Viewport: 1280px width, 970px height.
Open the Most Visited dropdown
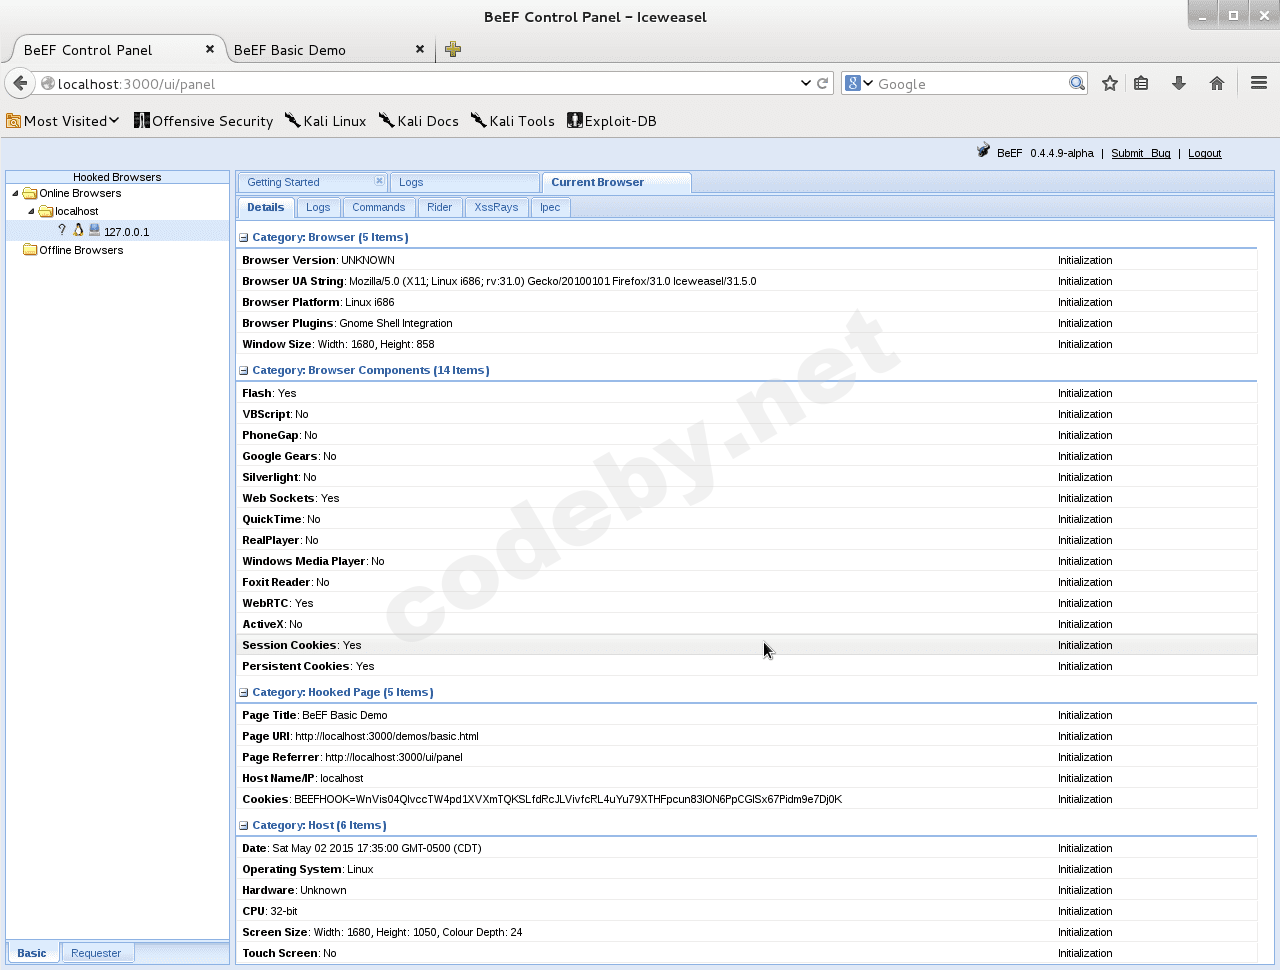click(x=63, y=121)
